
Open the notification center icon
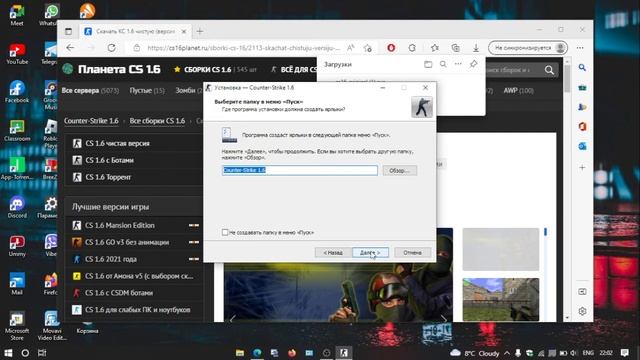pos(625,353)
